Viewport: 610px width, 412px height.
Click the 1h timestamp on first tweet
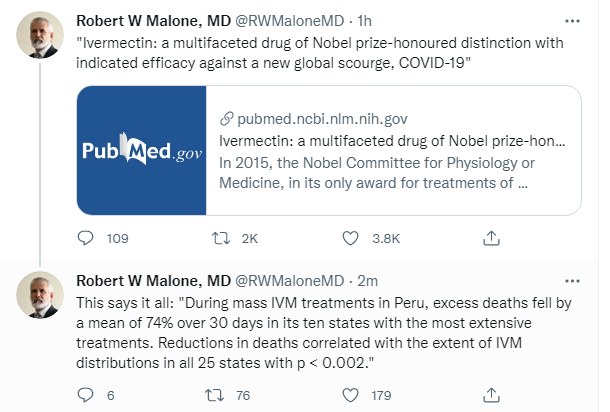pos(365,21)
